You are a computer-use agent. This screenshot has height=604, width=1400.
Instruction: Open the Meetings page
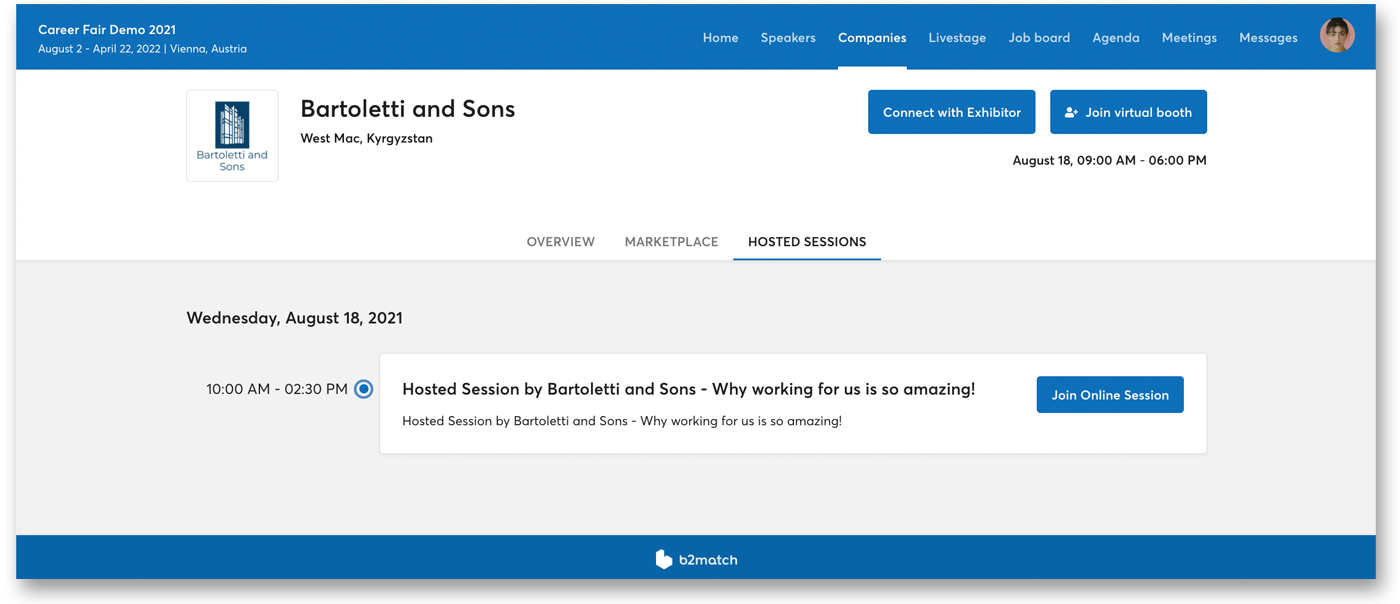point(1189,38)
